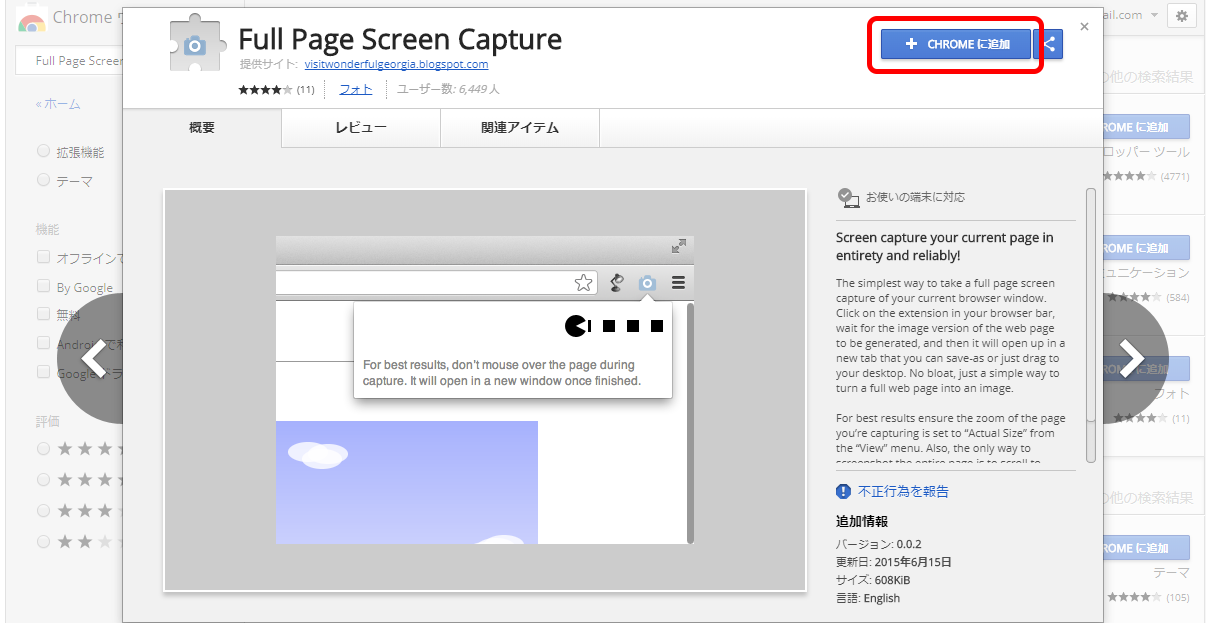Click the blue alert icon beside report abuse
1212x623 pixels.
[843, 491]
